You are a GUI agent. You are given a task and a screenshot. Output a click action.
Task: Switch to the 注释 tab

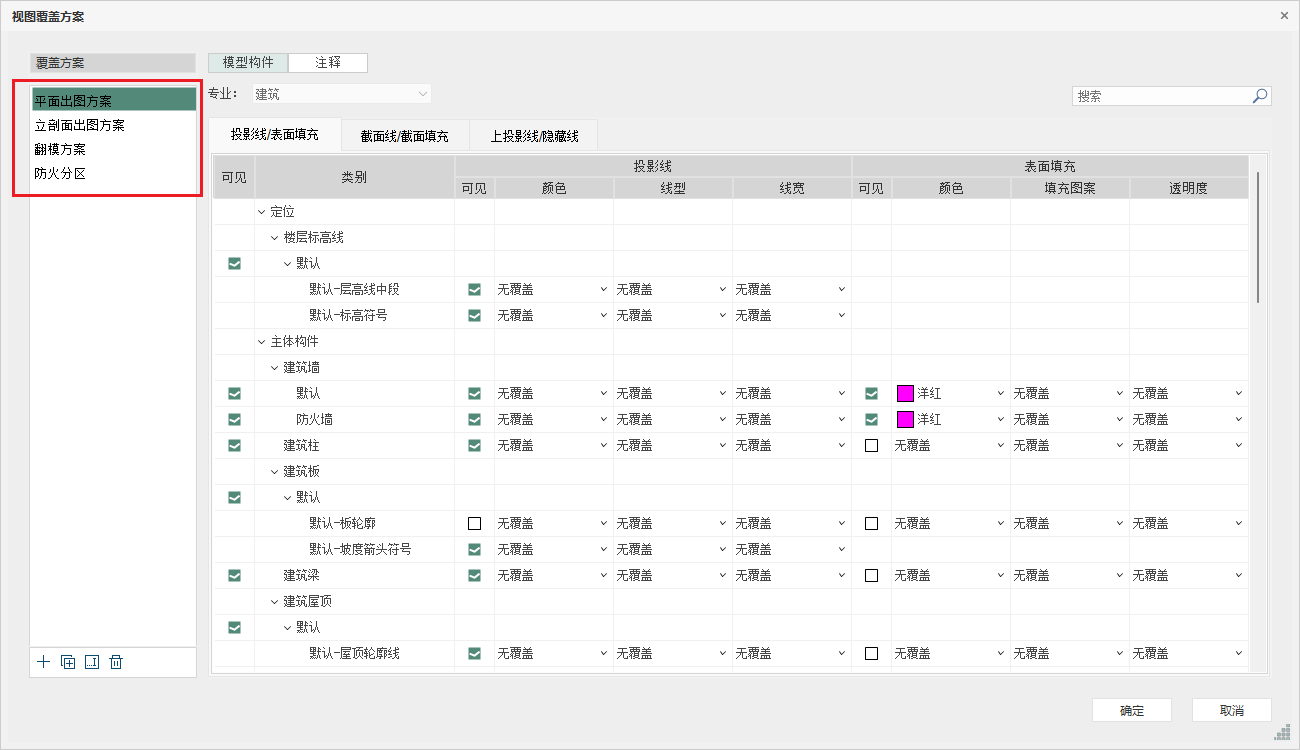328,62
